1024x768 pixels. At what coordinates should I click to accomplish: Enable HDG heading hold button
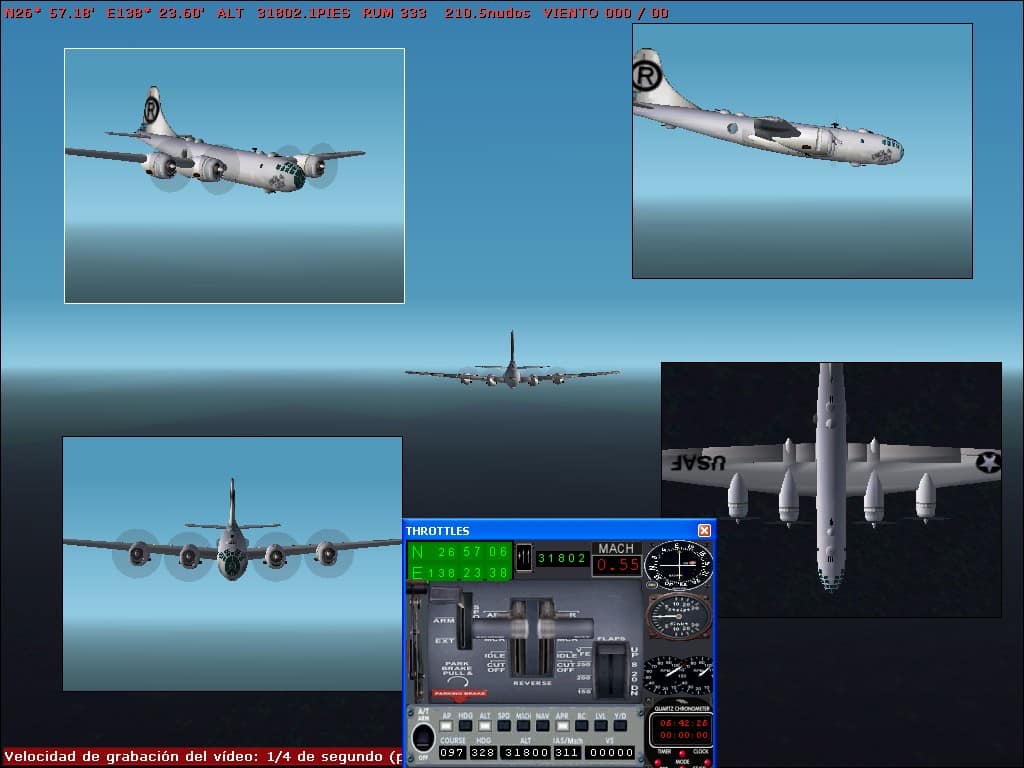(465, 725)
